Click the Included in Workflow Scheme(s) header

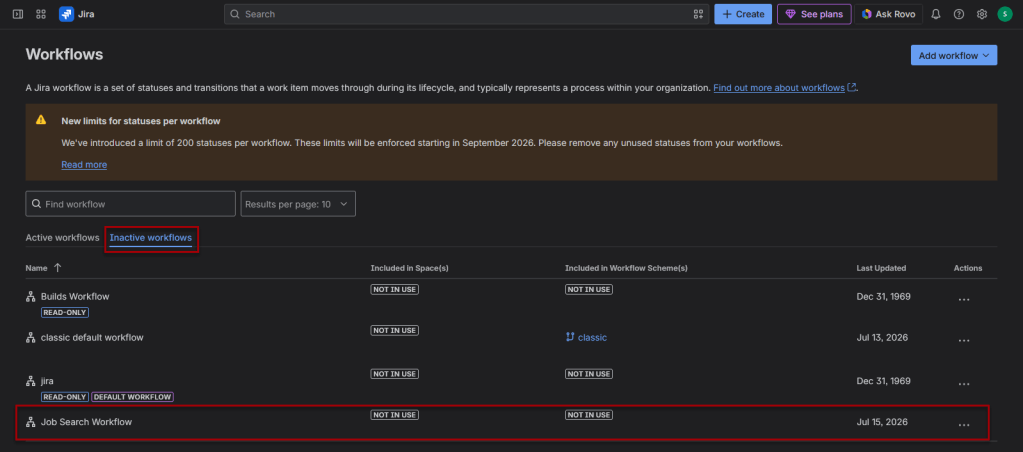click(626, 268)
